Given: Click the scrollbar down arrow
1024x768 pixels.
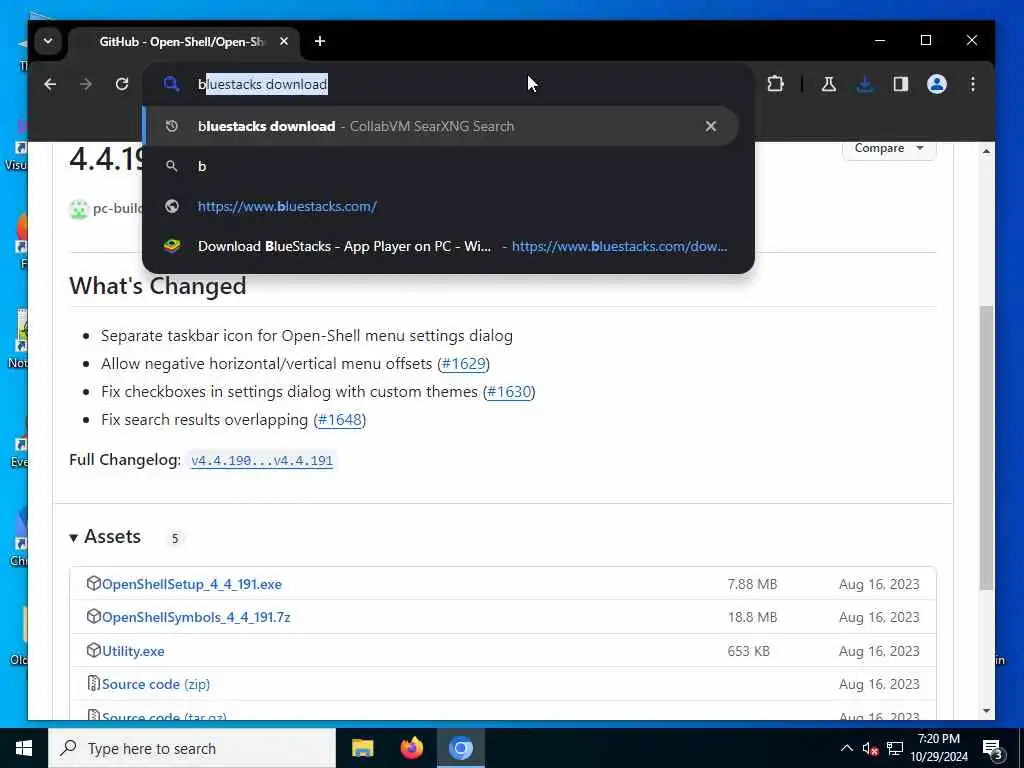Looking at the screenshot, I should coord(986,711).
